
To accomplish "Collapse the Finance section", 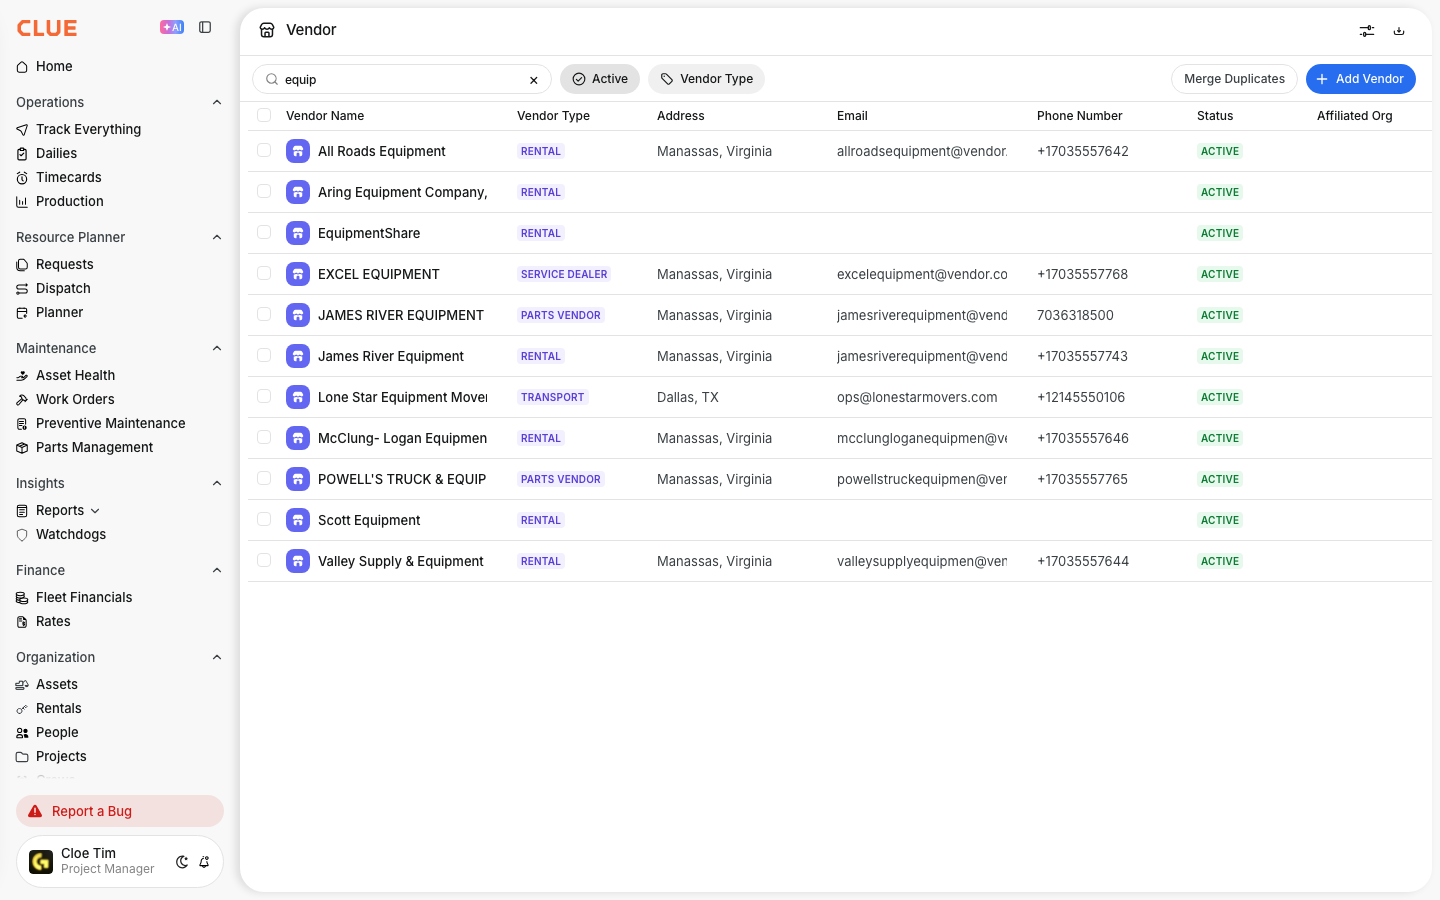I will tap(217, 570).
